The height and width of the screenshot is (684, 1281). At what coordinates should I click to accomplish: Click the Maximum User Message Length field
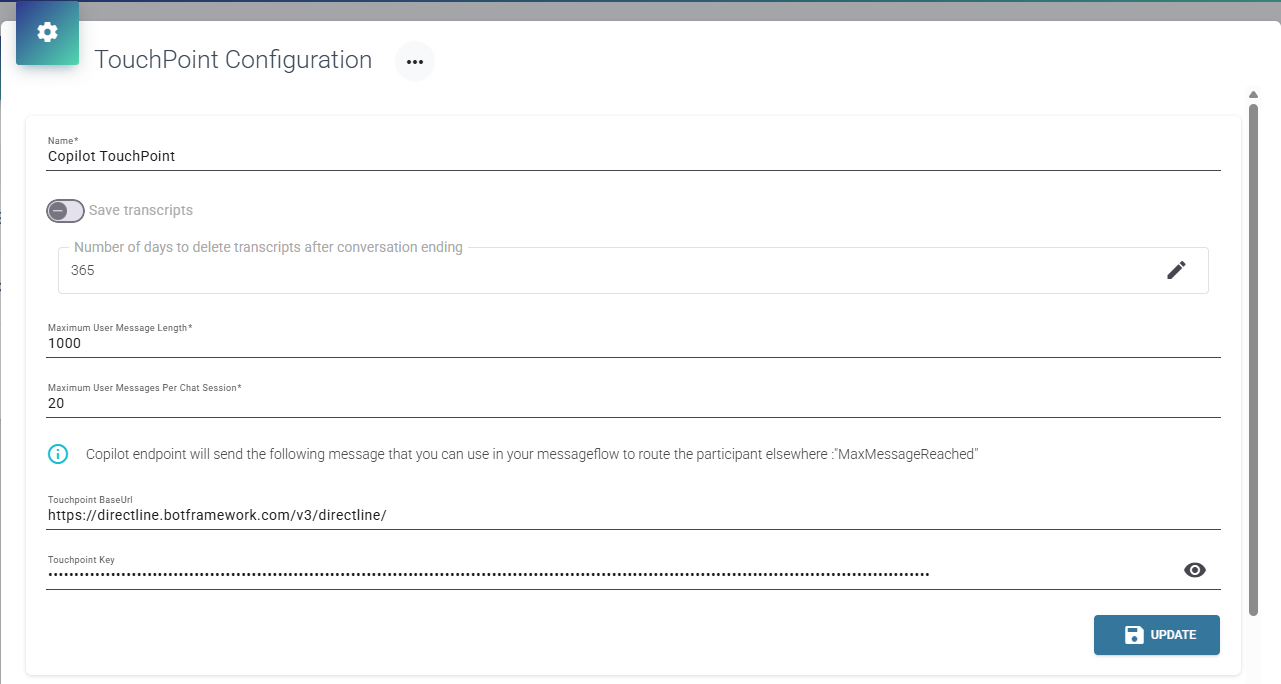click(634, 343)
